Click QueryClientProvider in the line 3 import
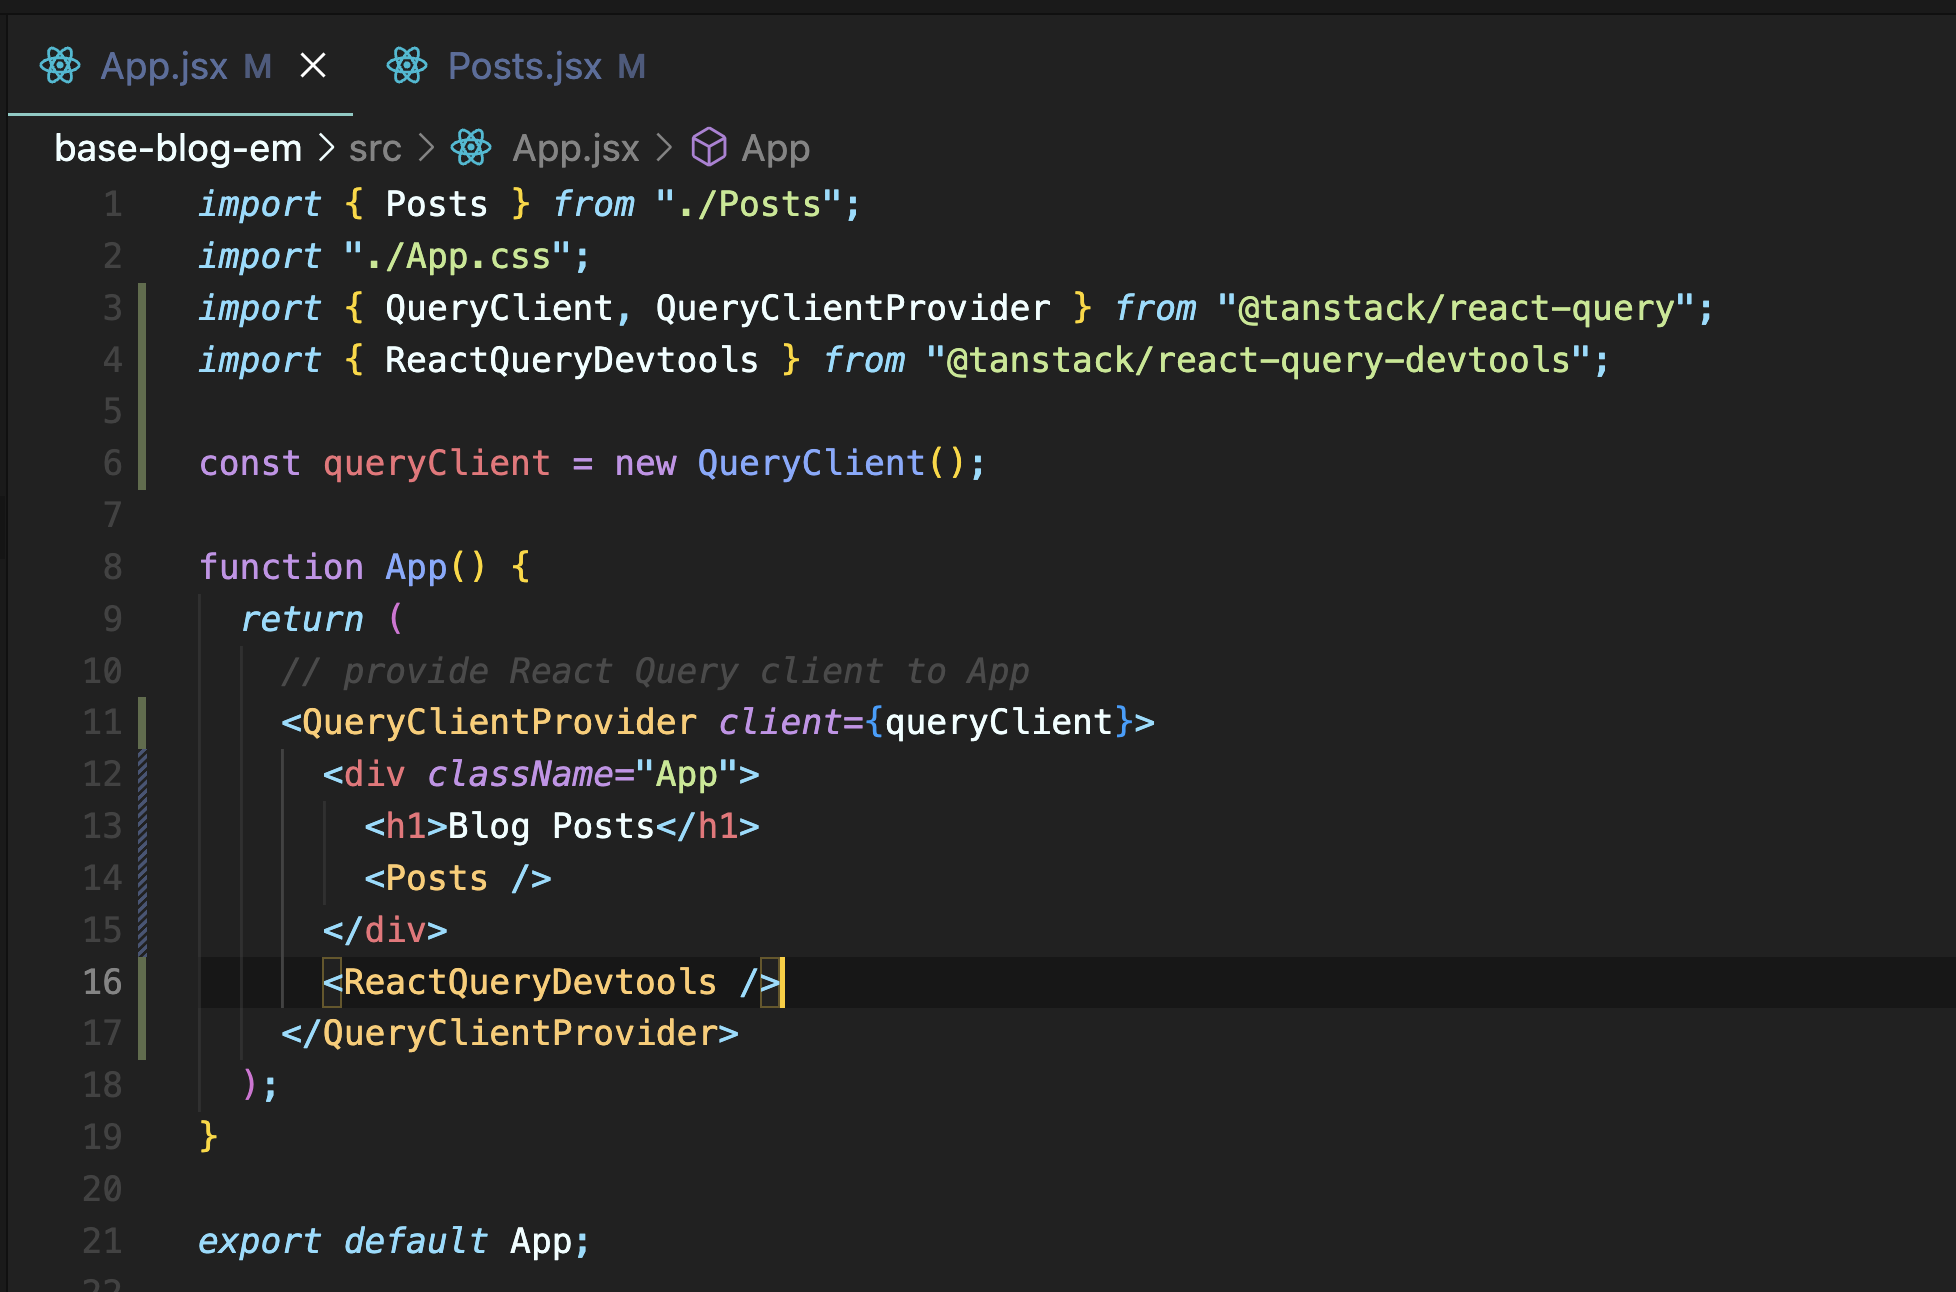The height and width of the screenshot is (1292, 1956). click(x=853, y=308)
